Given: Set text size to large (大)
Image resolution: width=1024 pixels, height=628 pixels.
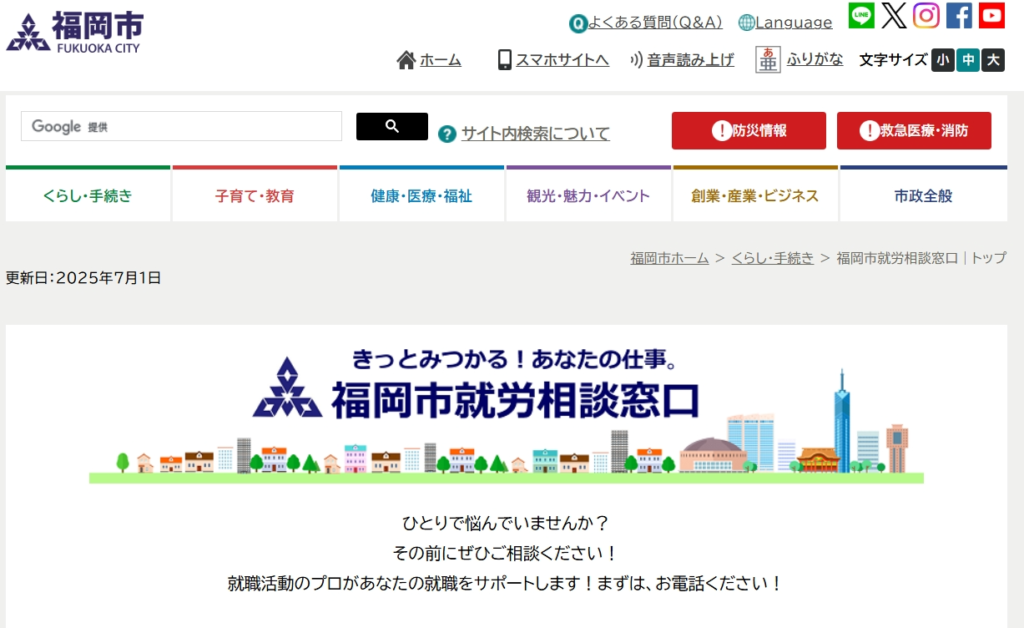Looking at the screenshot, I should pyautogui.click(x=992, y=60).
